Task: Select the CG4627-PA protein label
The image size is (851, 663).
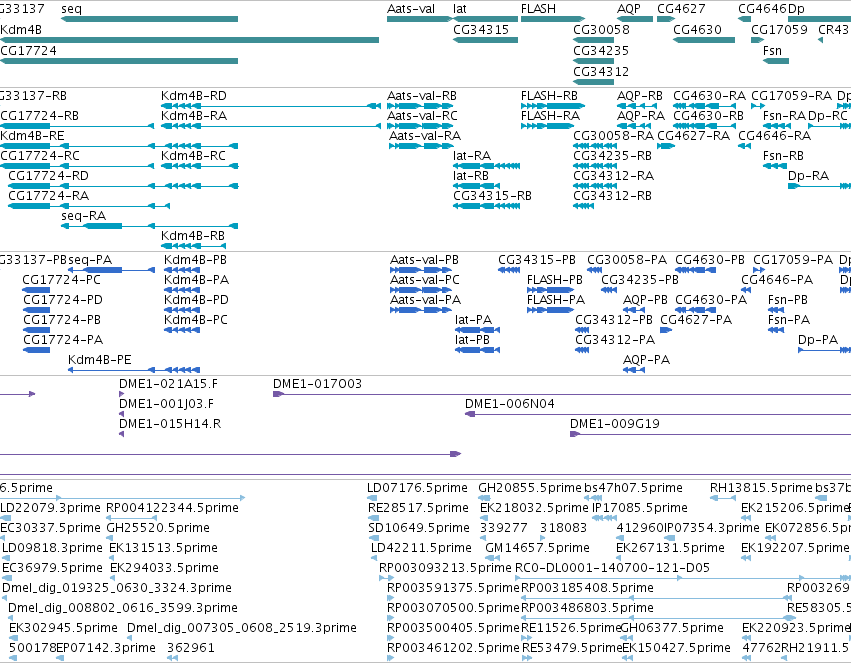Action: click(x=696, y=320)
